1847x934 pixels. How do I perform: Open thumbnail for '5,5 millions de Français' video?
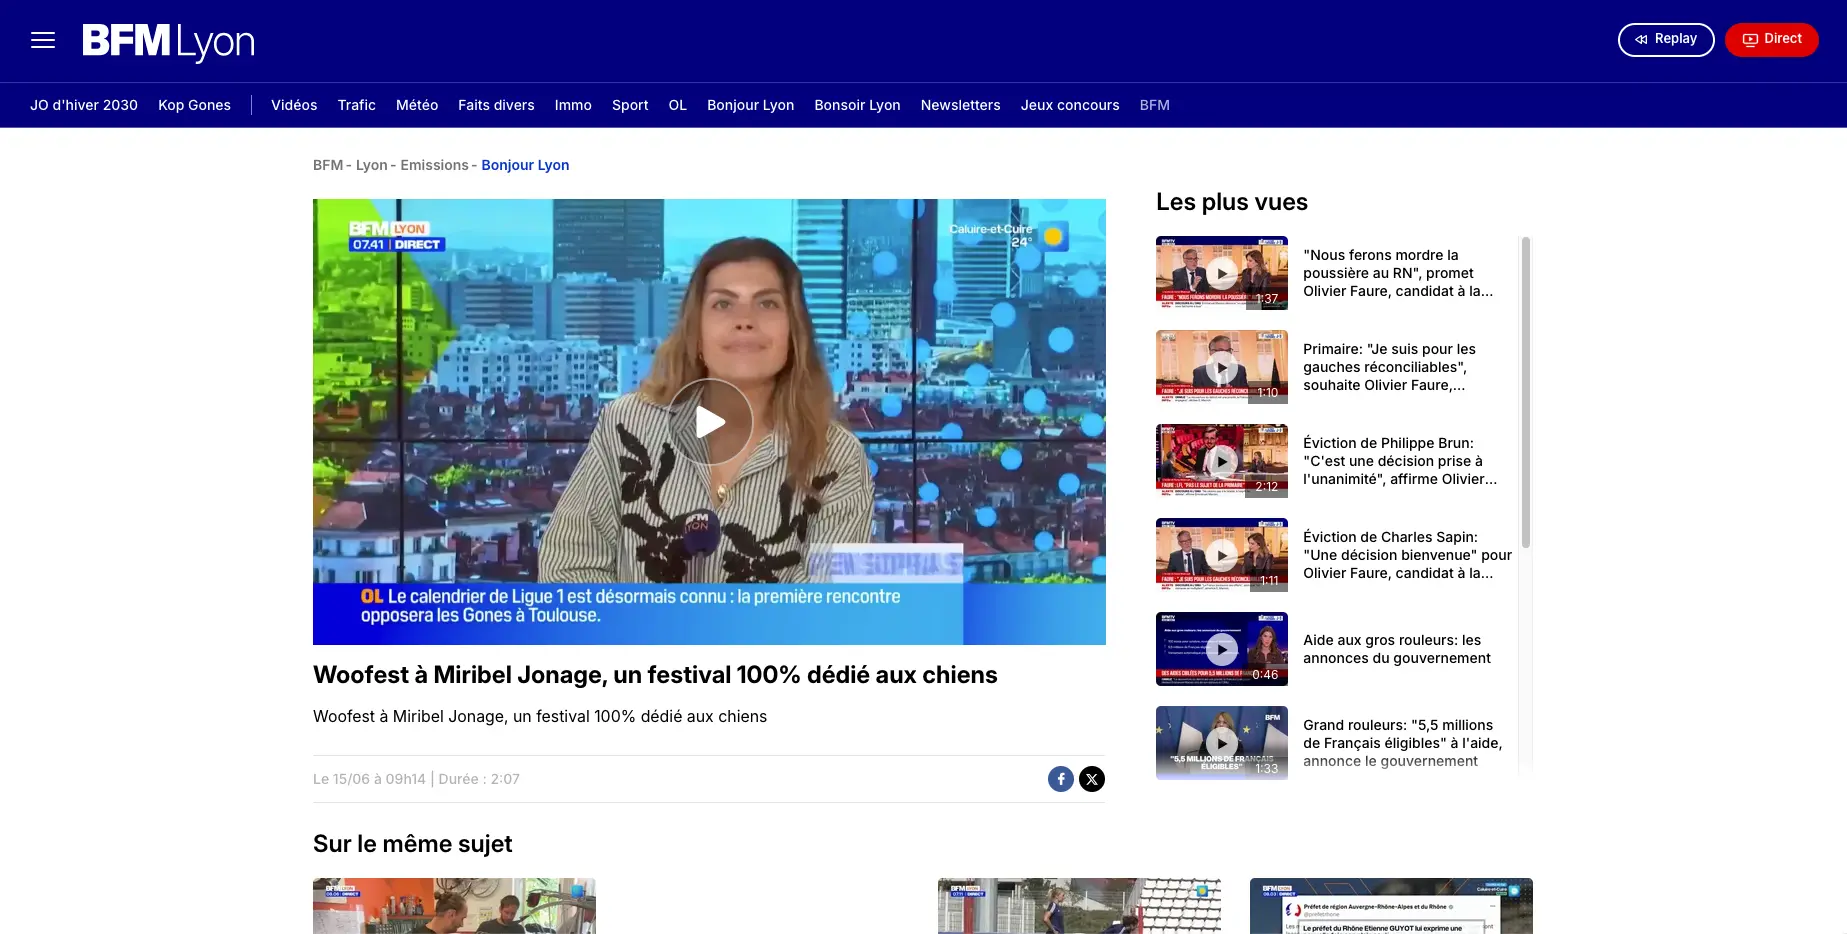pyautogui.click(x=1222, y=743)
